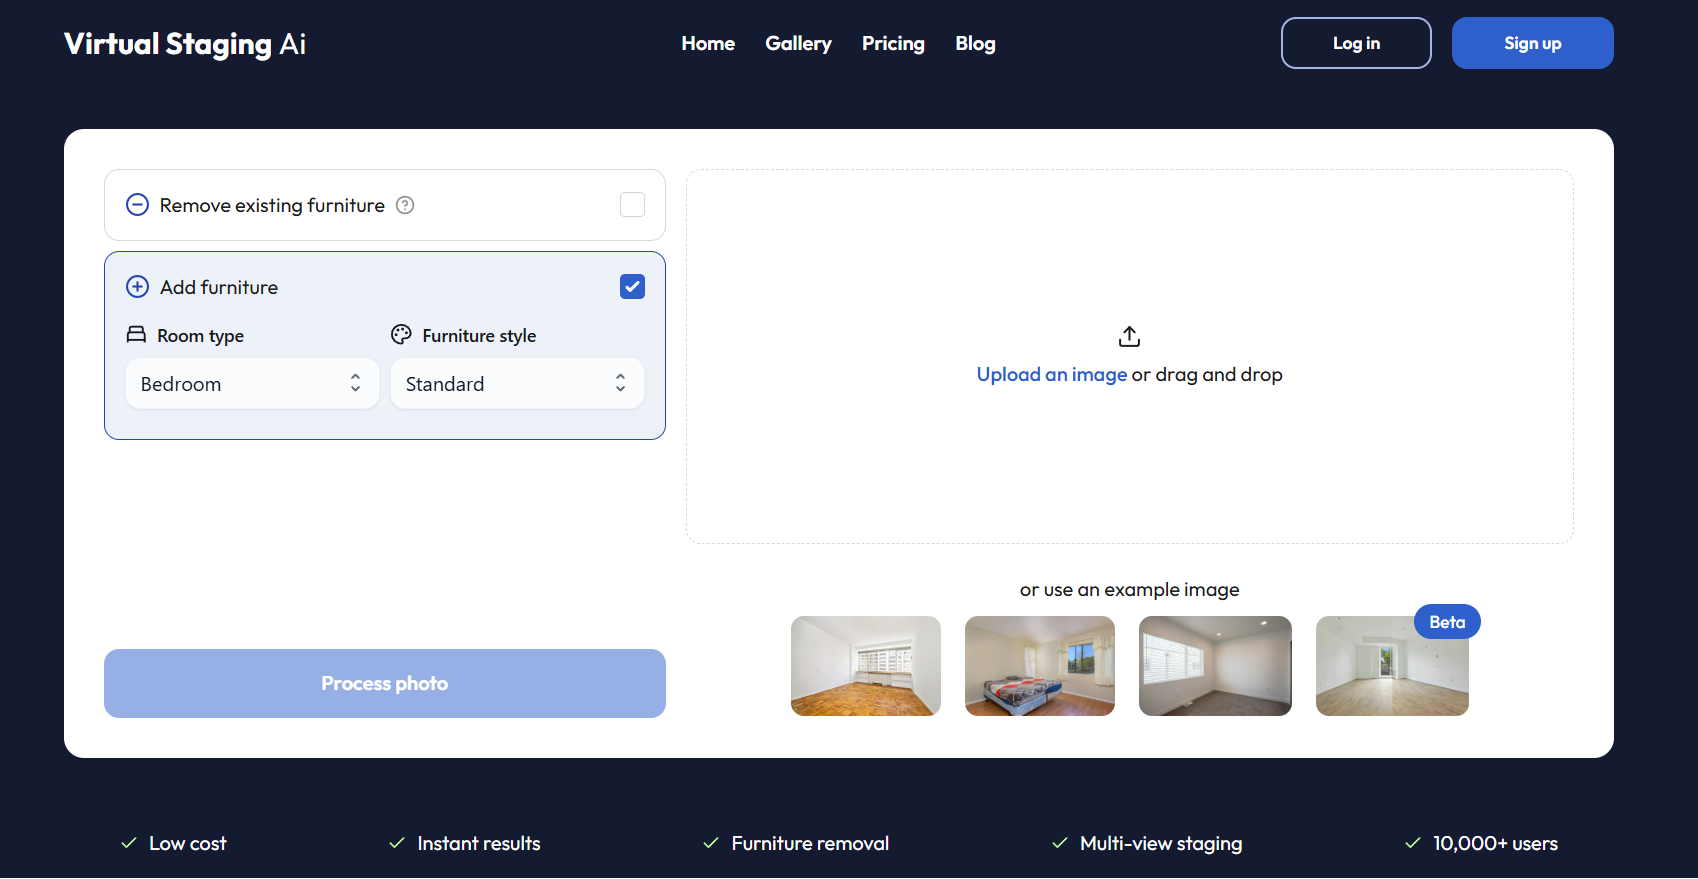Open the Blog page
This screenshot has height=879, width=1698.
tap(975, 43)
